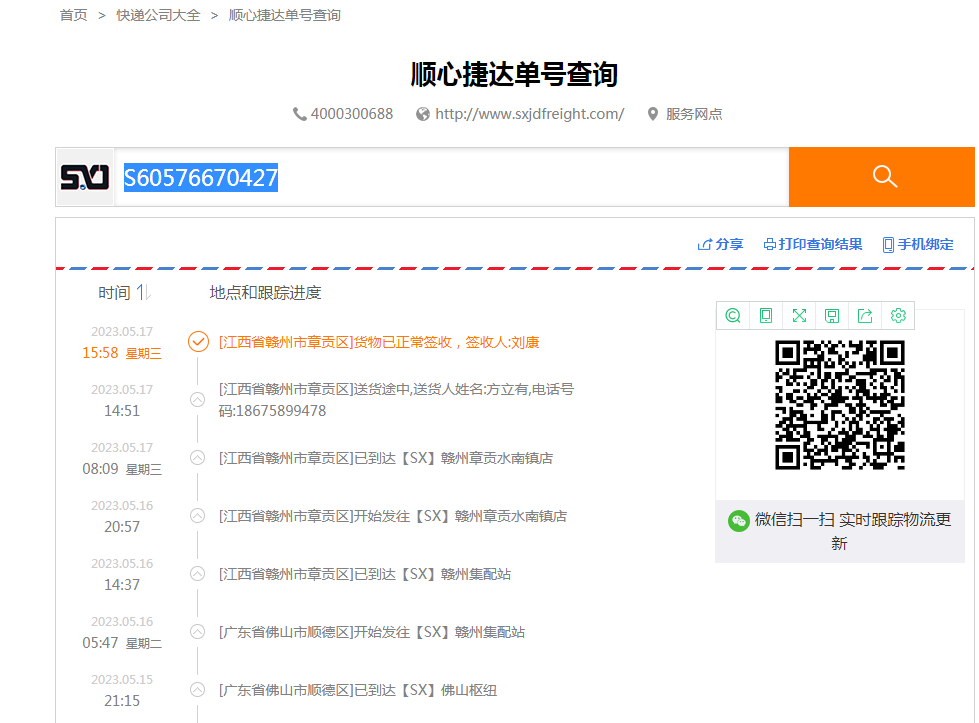Click the 地点和跟踪进度 column header
Screen dimensions: 979x723
click(x=265, y=293)
